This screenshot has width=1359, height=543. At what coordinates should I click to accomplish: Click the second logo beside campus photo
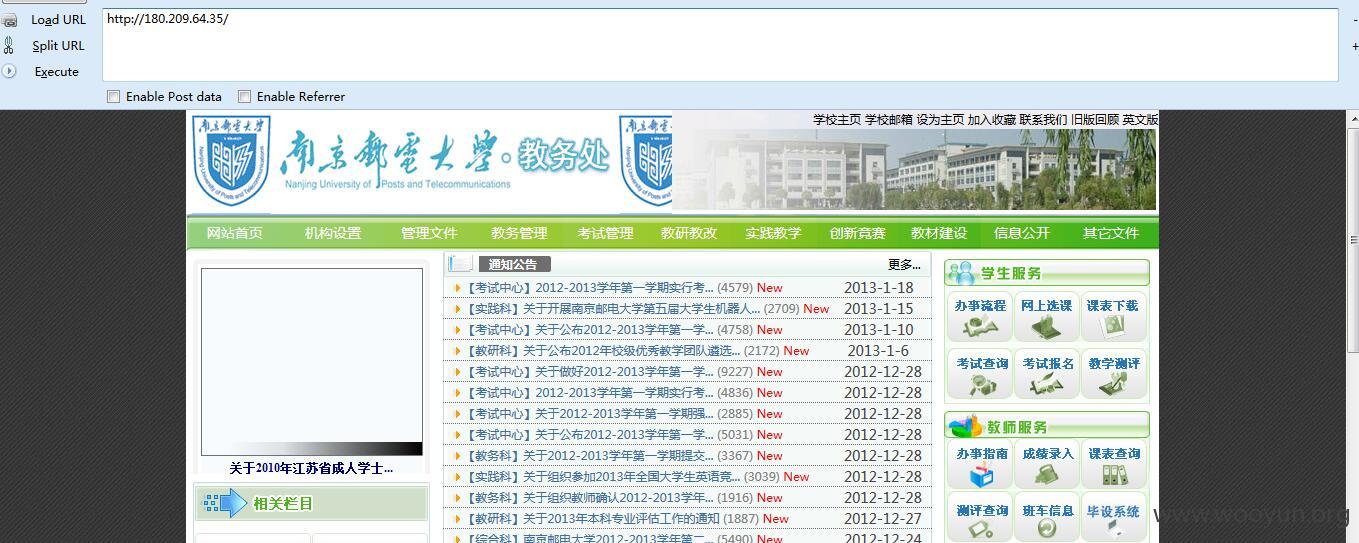[x=645, y=163]
